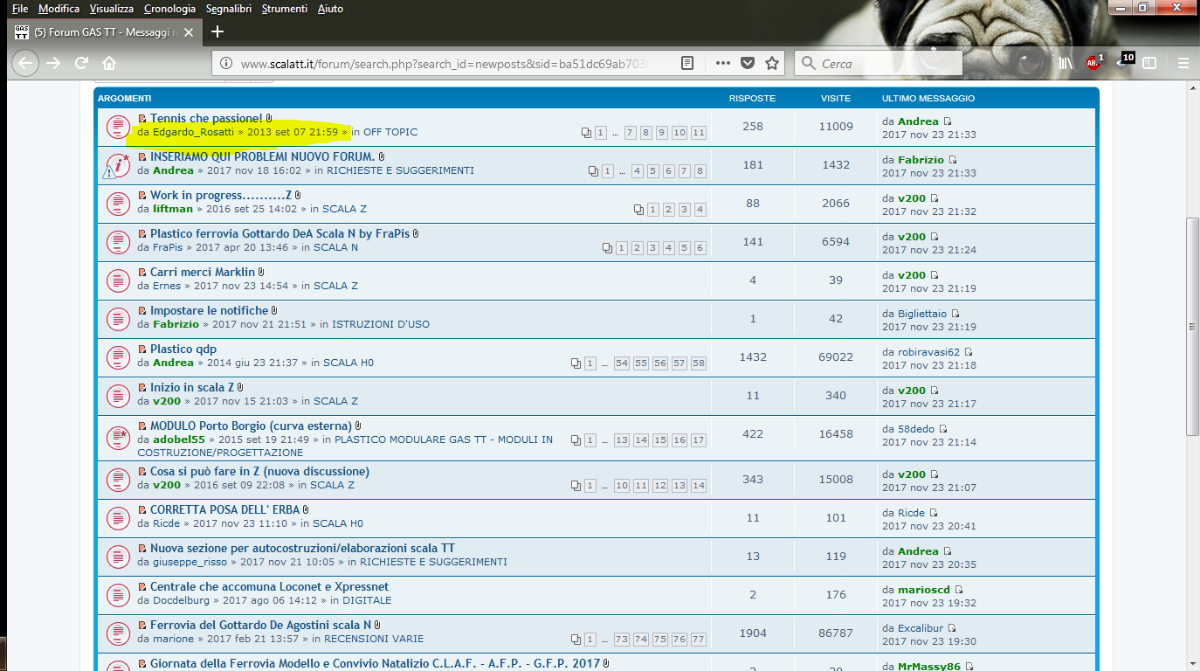1200x671 pixels.
Task: Open the RECENSIONI VARIE section link
Action: 373,639
